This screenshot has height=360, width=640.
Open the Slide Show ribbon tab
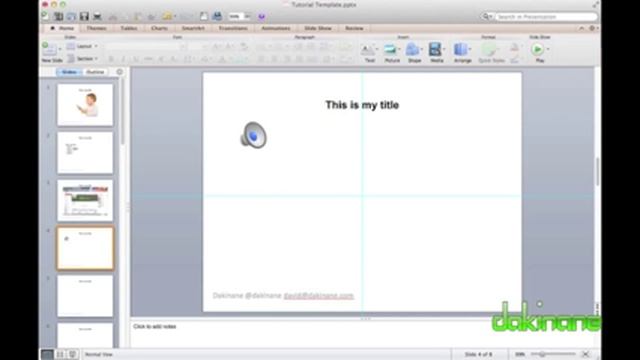(x=318, y=28)
